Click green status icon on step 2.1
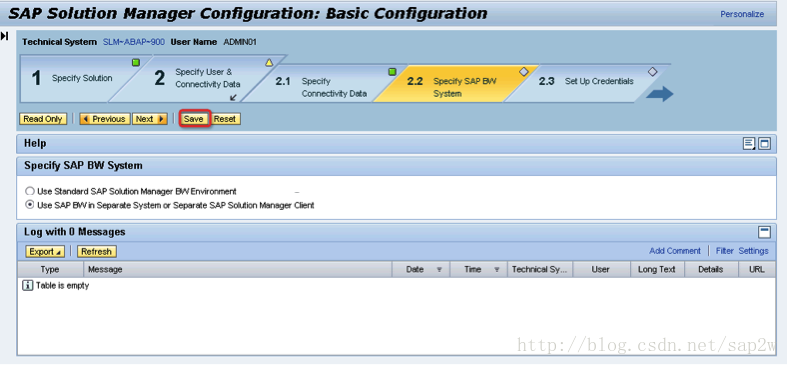Viewport: 788px width, 365px height. pyautogui.click(x=392, y=72)
